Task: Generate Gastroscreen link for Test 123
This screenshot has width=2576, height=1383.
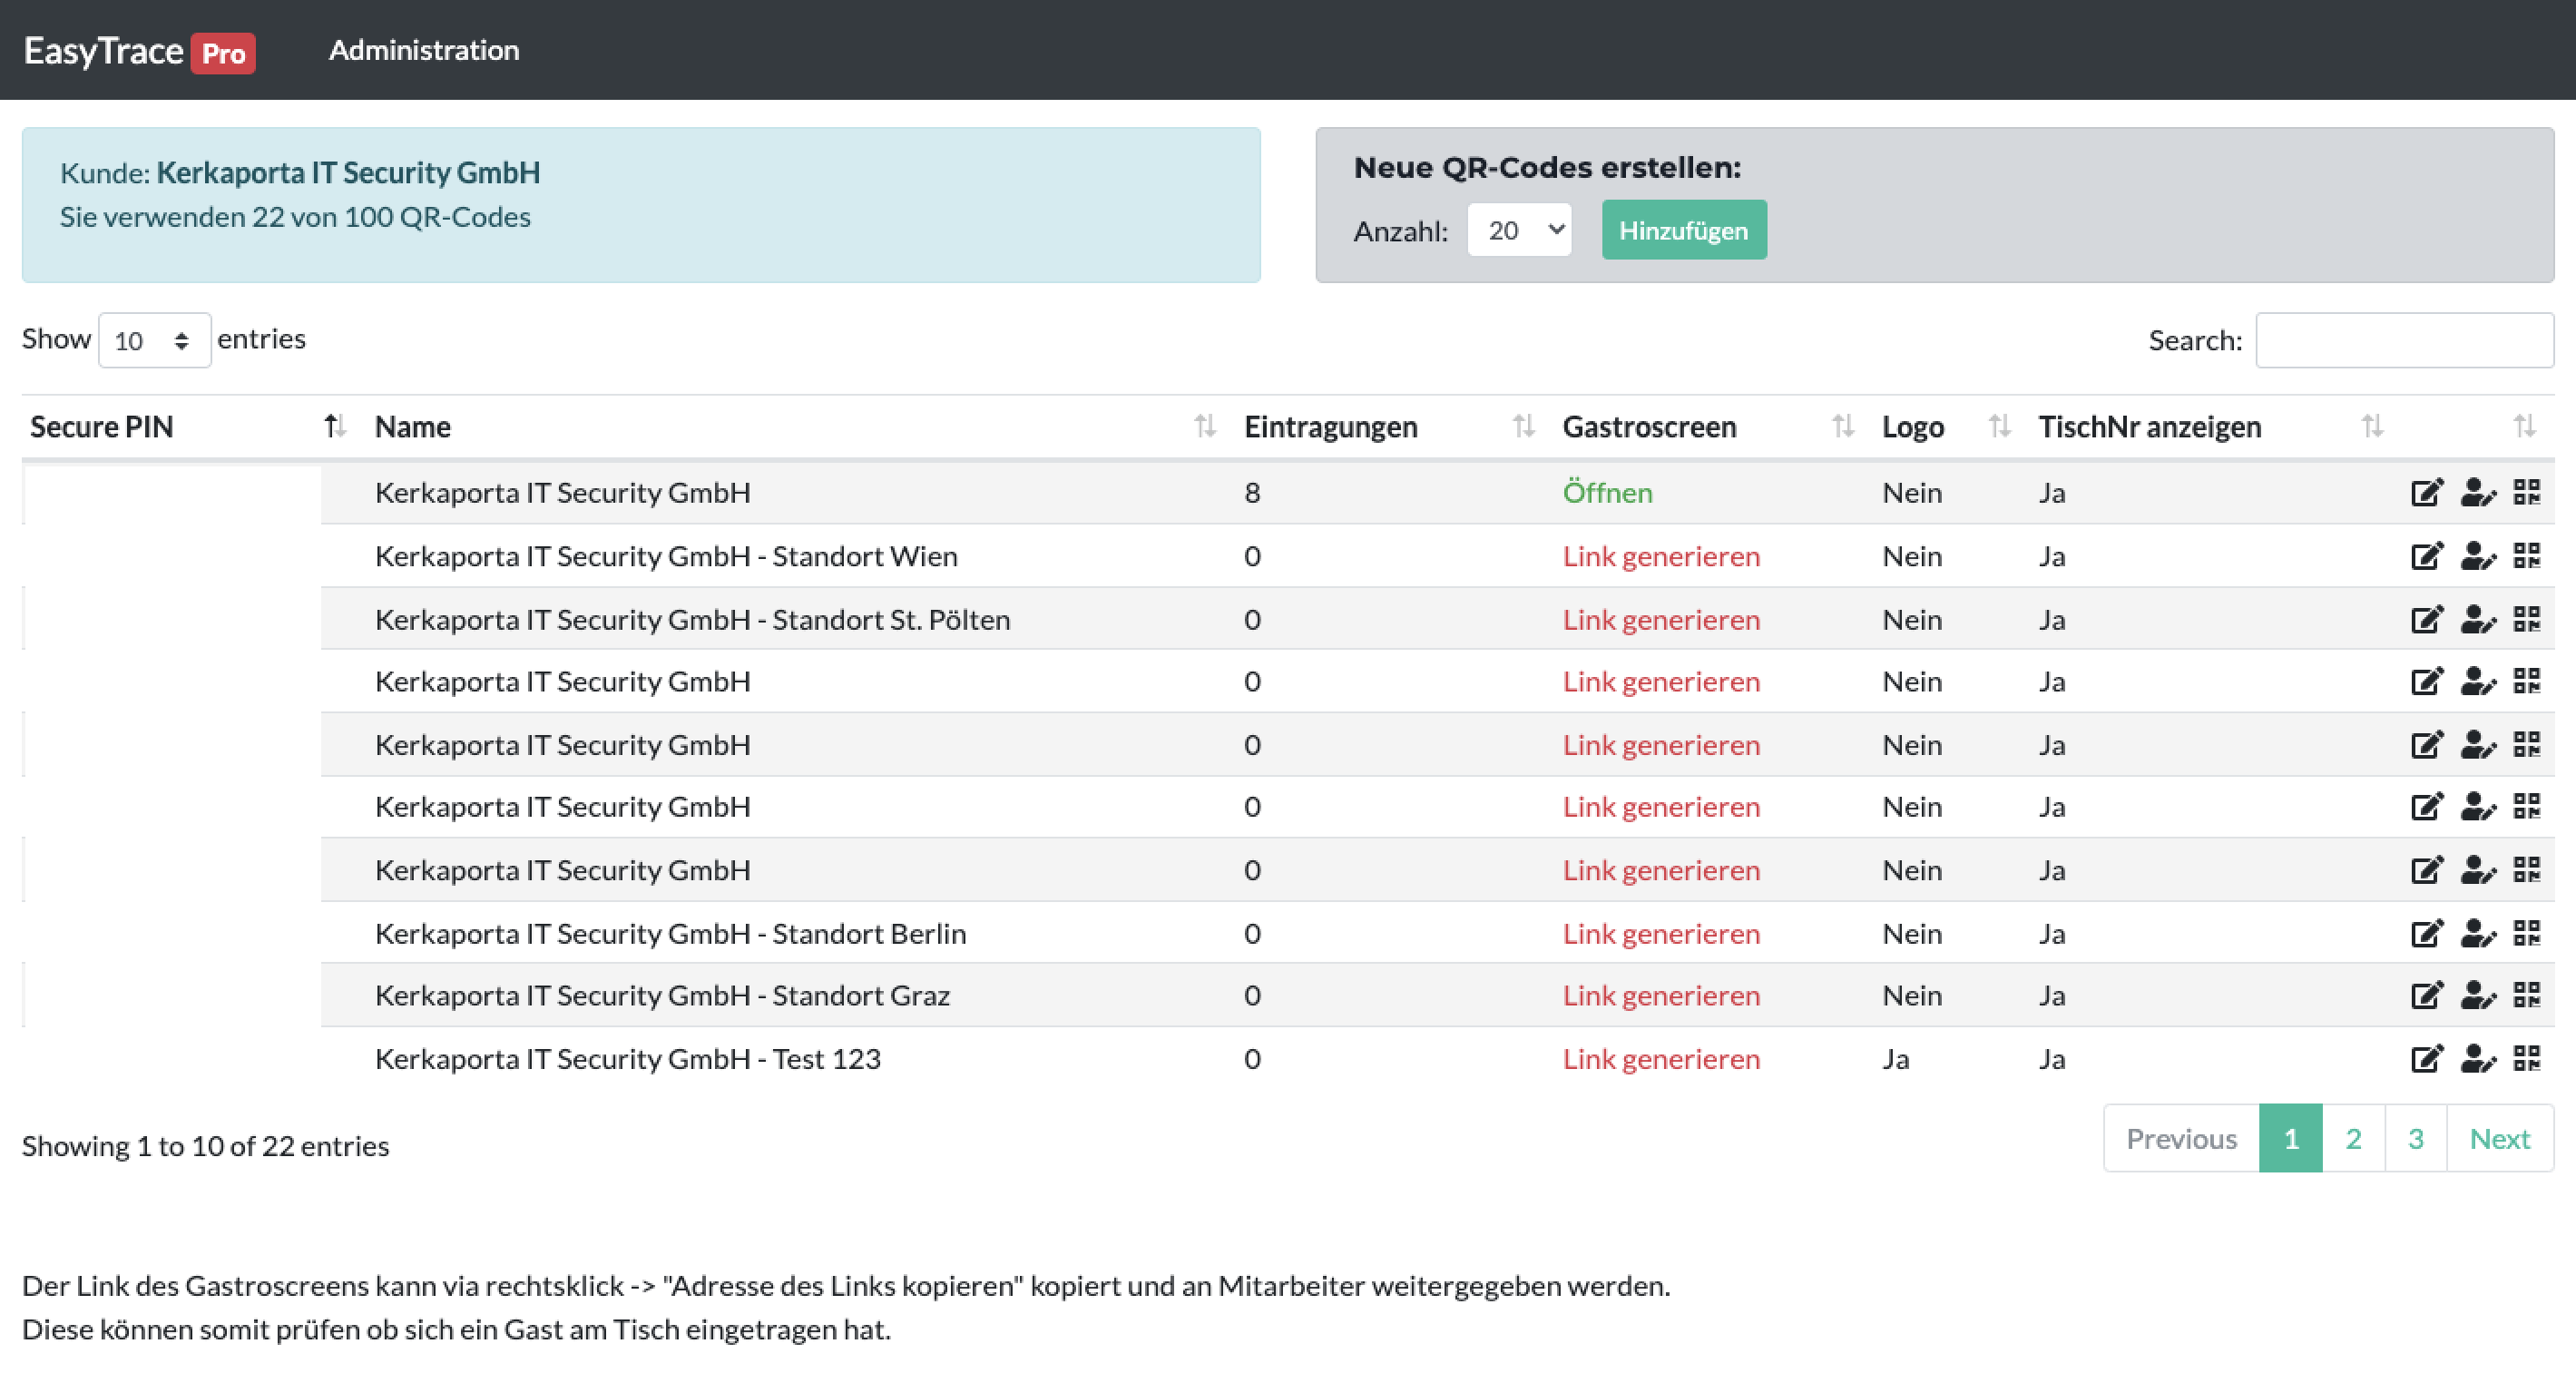Action: coord(1661,1058)
